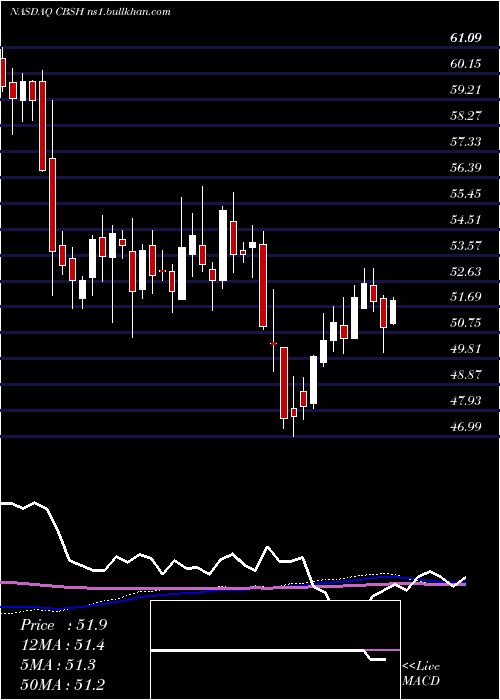Click the Price : 51.9 readout
Viewport: 500px width, 700px height.
[x=63, y=625]
